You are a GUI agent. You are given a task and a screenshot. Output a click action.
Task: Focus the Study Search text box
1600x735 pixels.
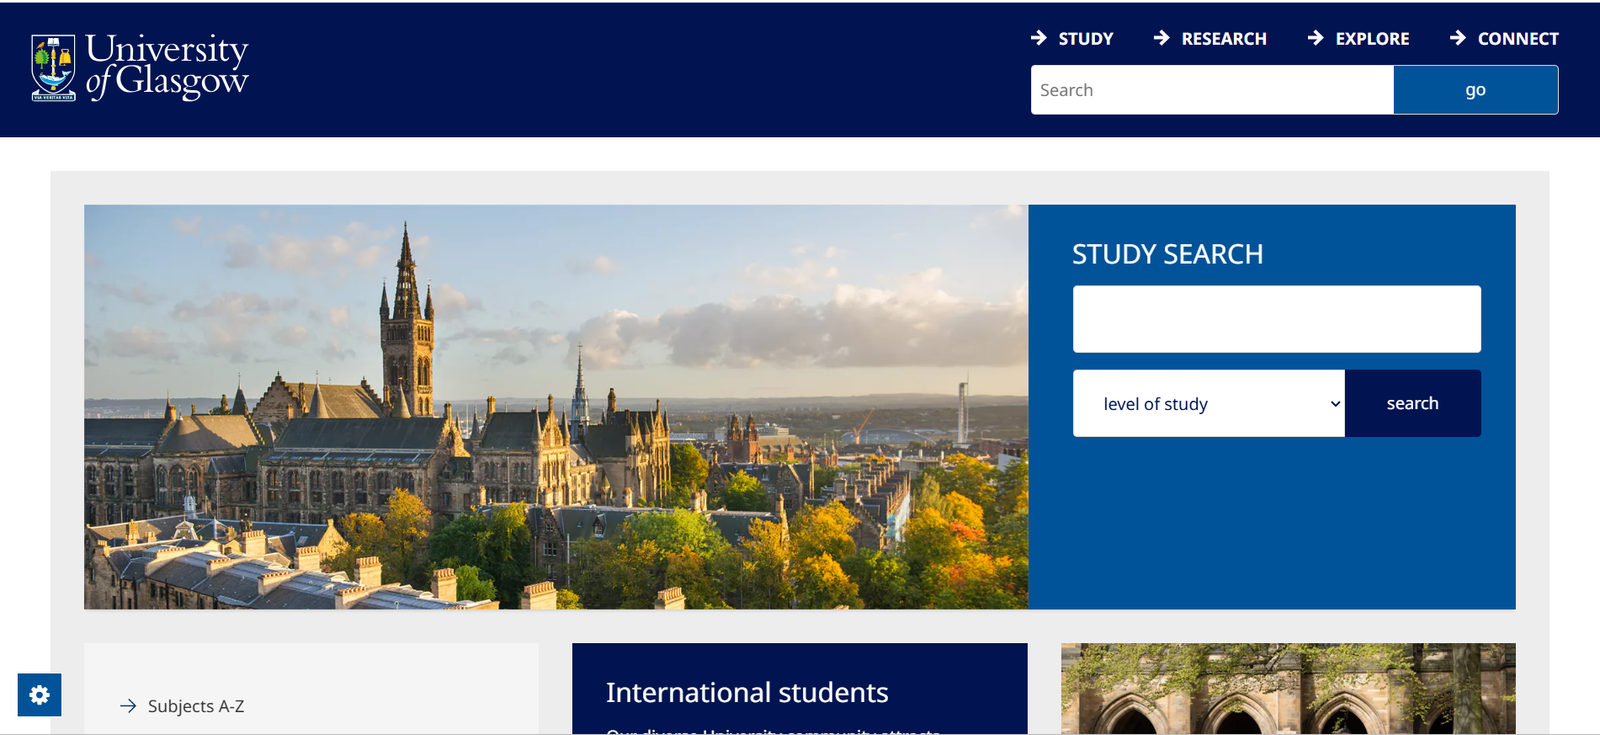point(1277,319)
